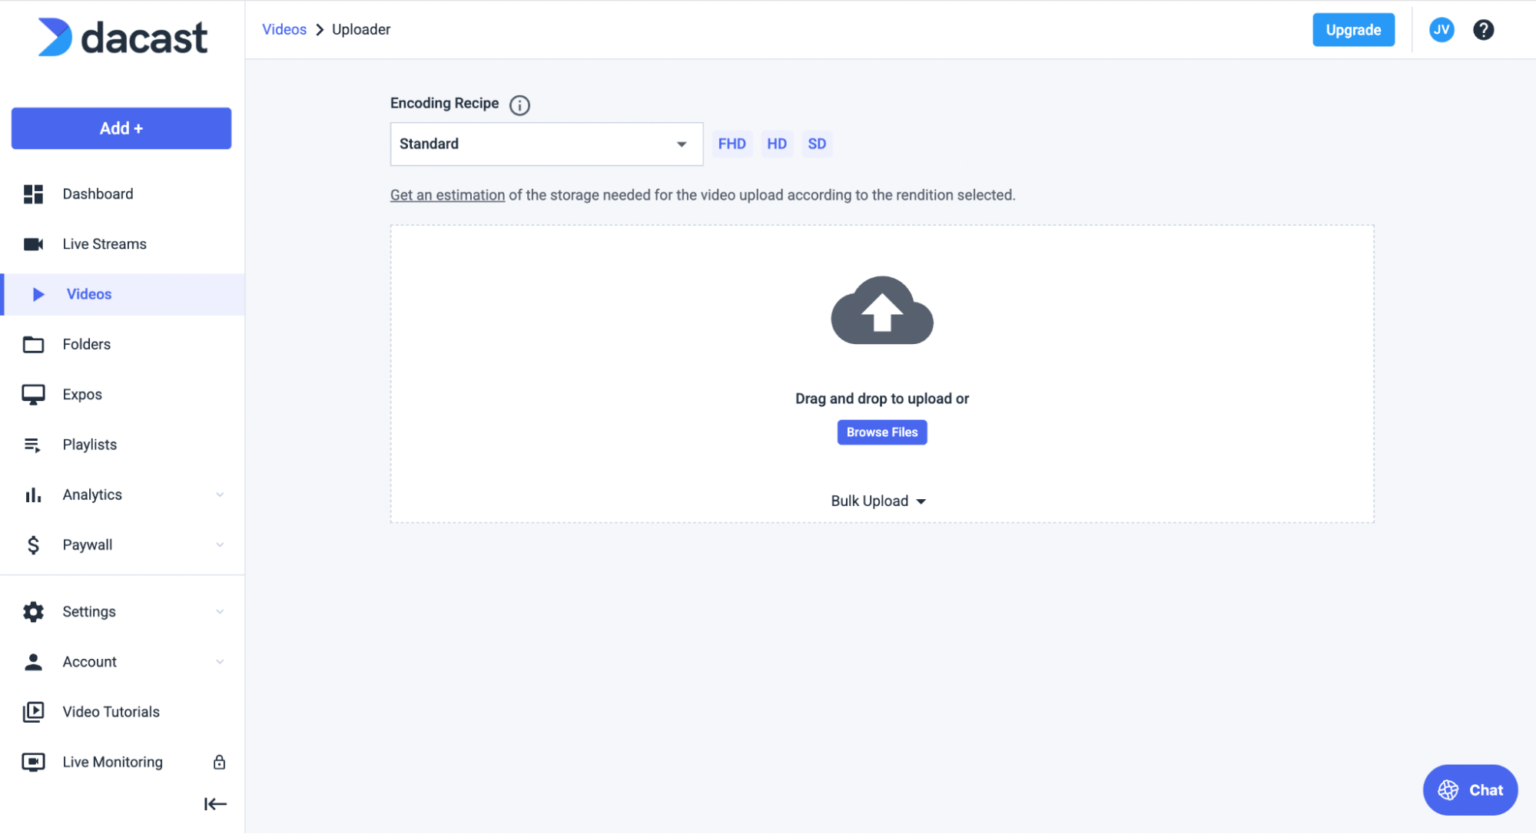Open Live Monitoring in the sidebar
The width and height of the screenshot is (1536, 834).
(x=112, y=761)
